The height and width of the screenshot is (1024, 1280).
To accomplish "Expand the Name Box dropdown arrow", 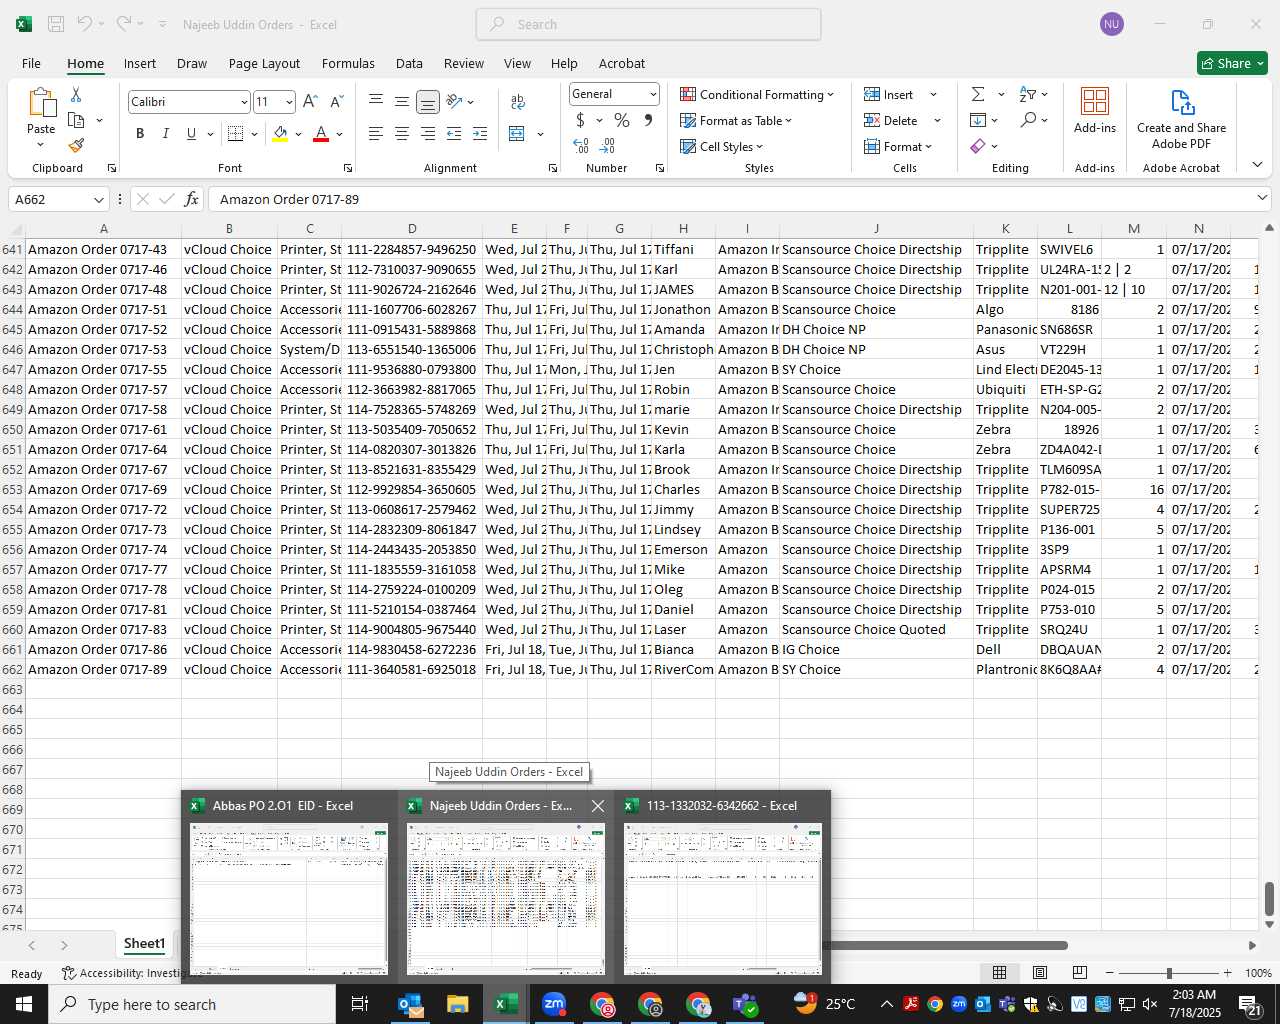I will point(99,199).
